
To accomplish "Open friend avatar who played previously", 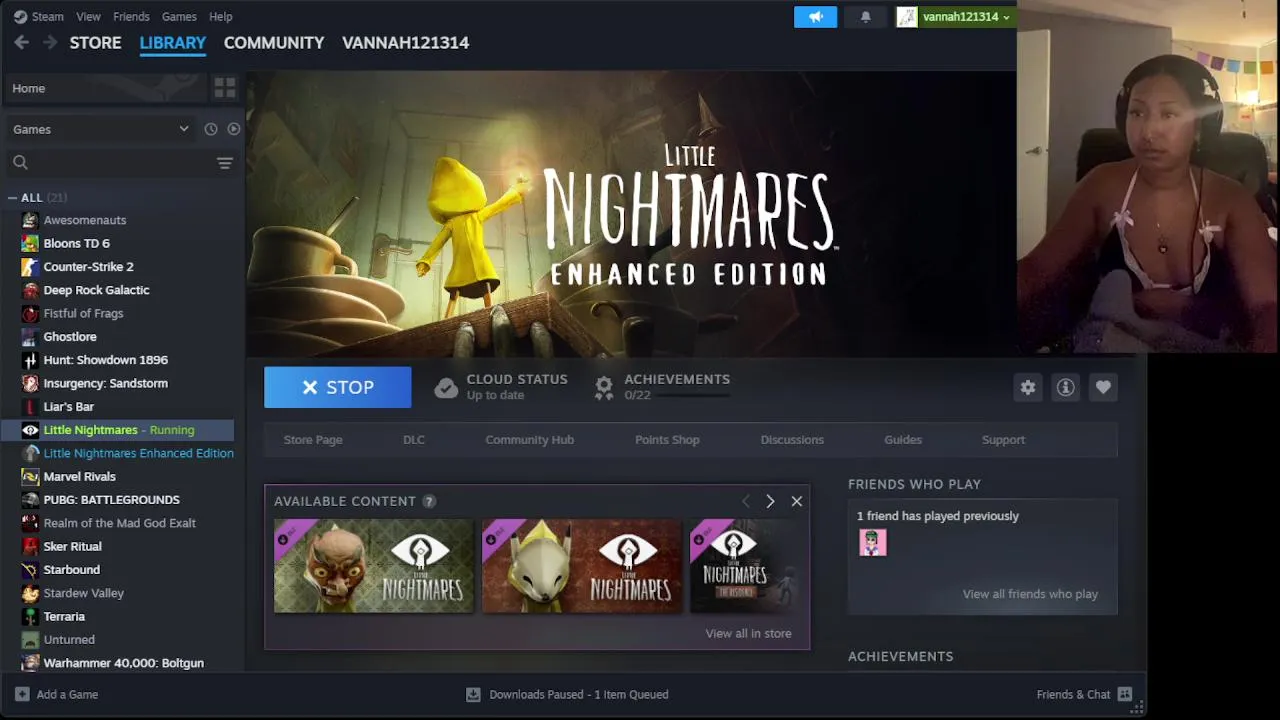I will [x=873, y=542].
